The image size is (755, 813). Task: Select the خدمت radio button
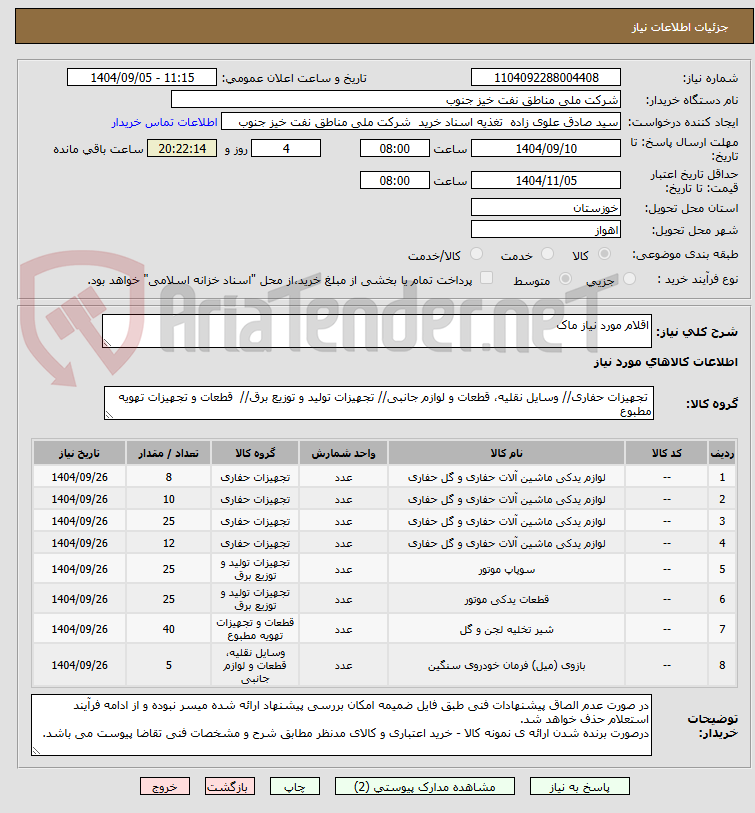[547, 254]
